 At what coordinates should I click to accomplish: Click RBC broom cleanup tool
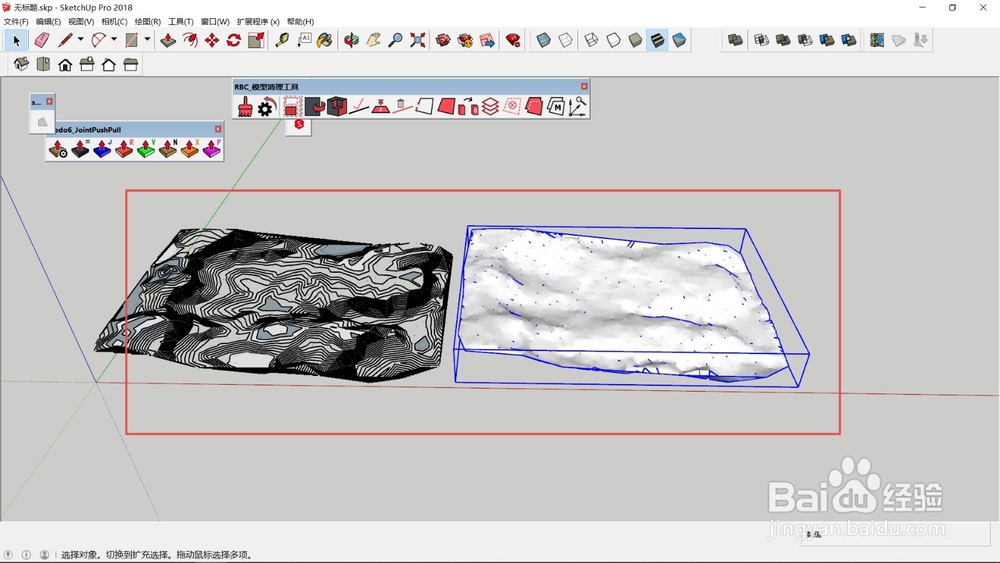(x=245, y=106)
